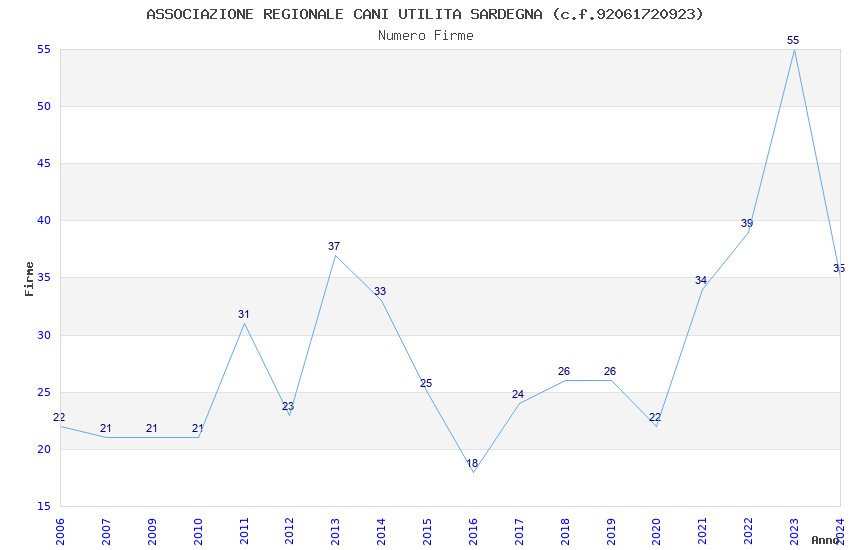Click the x-axis year 2022
This screenshot has height=550, width=850.
click(x=748, y=531)
